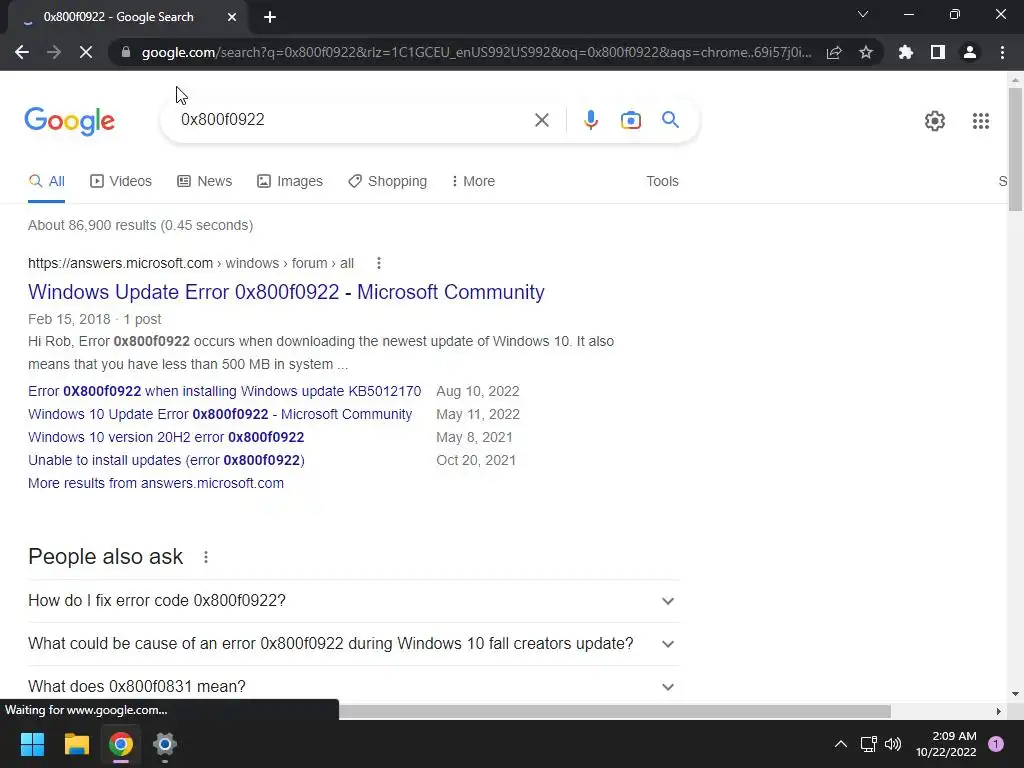Bookmark this page with the star icon
Viewport: 1024px width, 768px height.
tap(866, 52)
